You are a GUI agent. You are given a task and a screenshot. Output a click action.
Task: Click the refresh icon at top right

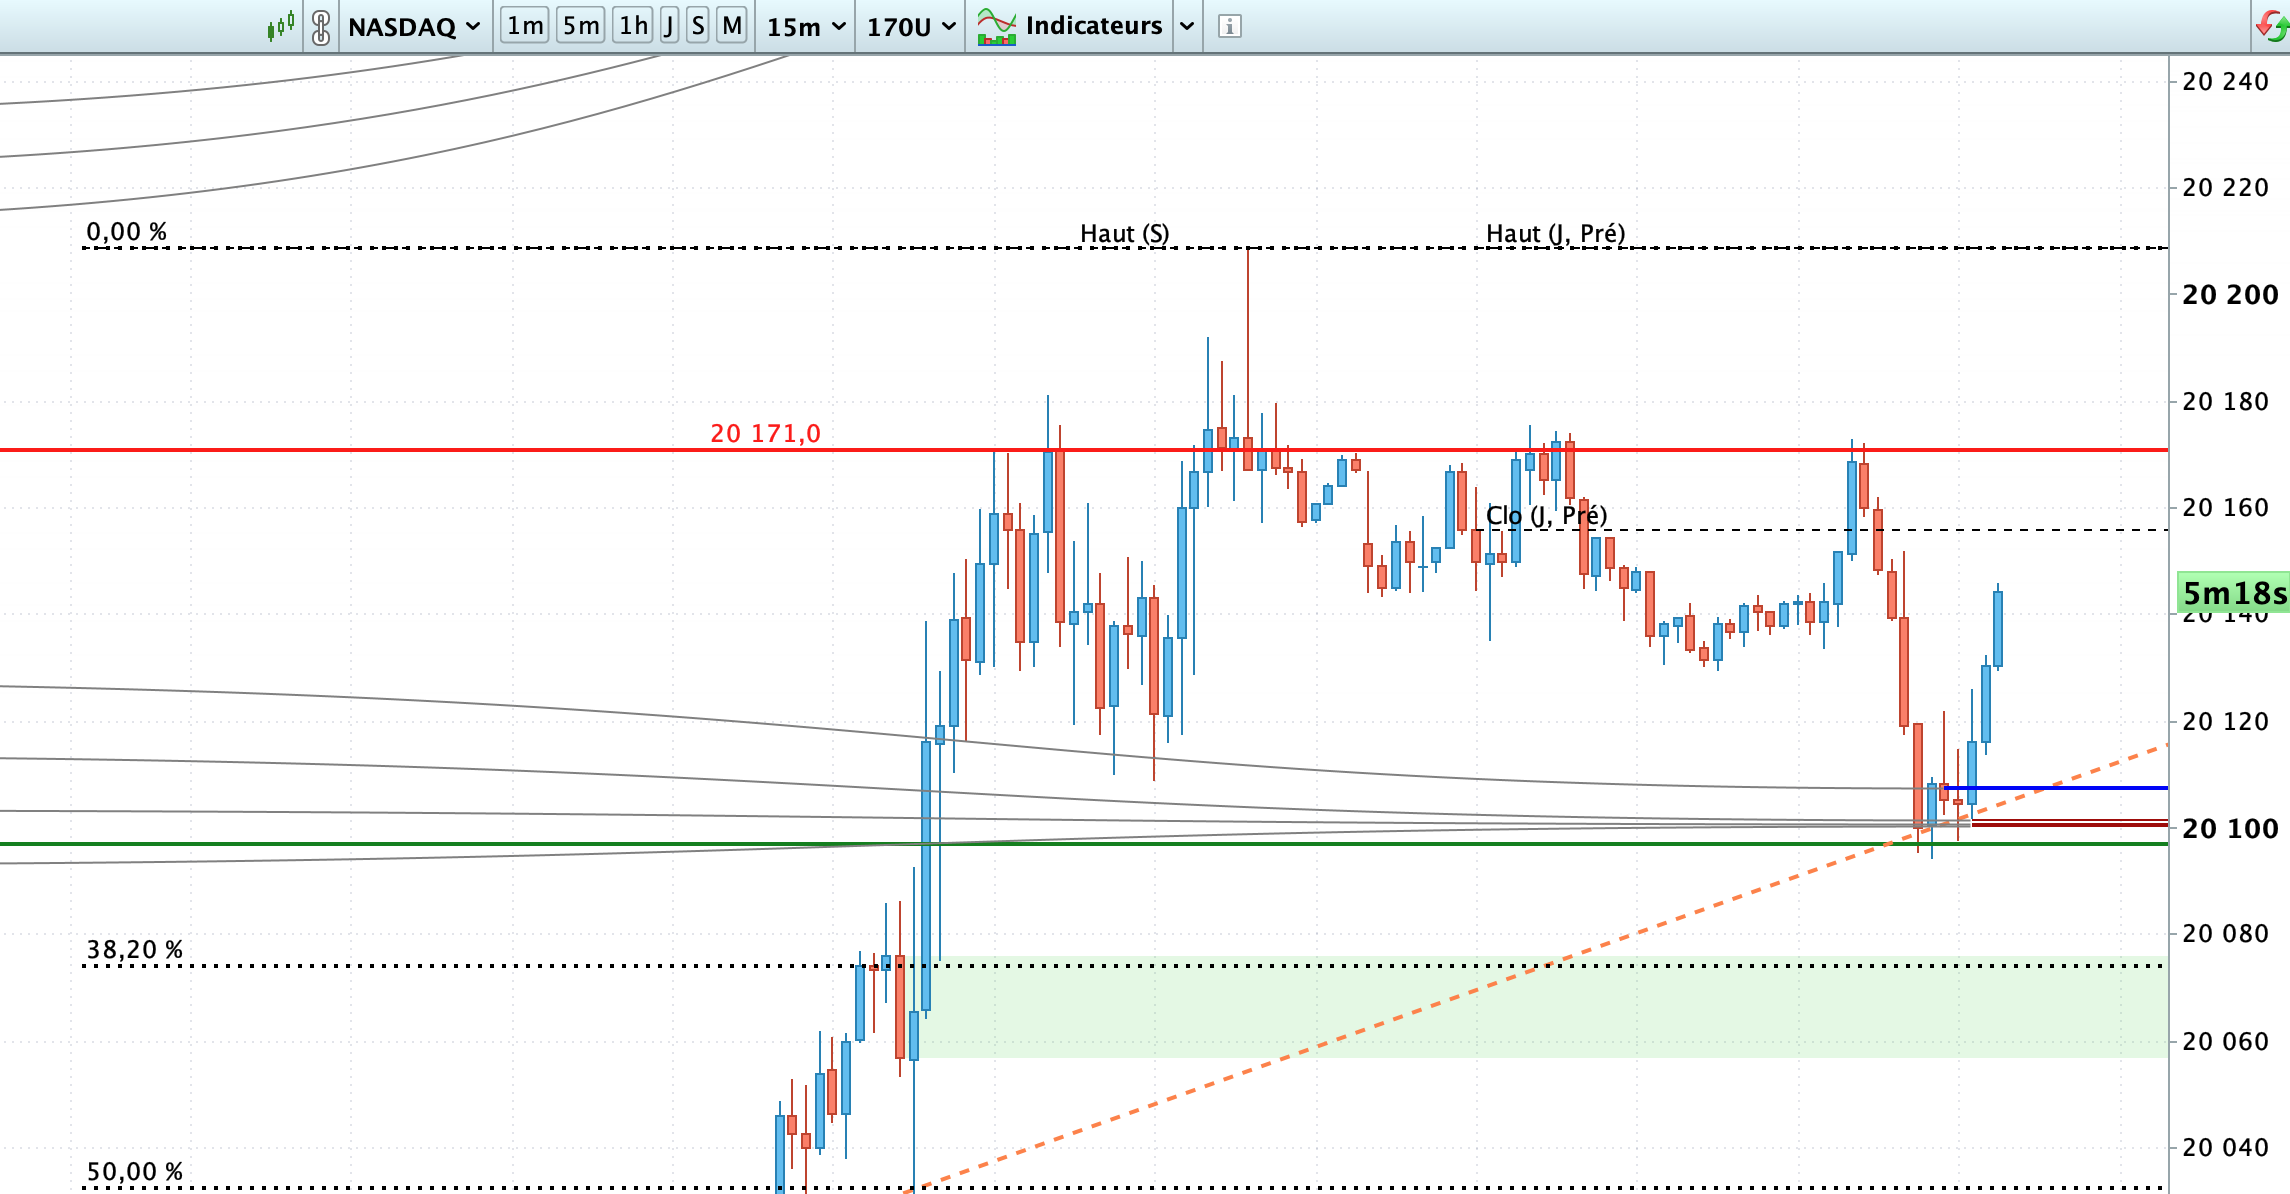click(2271, 25)
